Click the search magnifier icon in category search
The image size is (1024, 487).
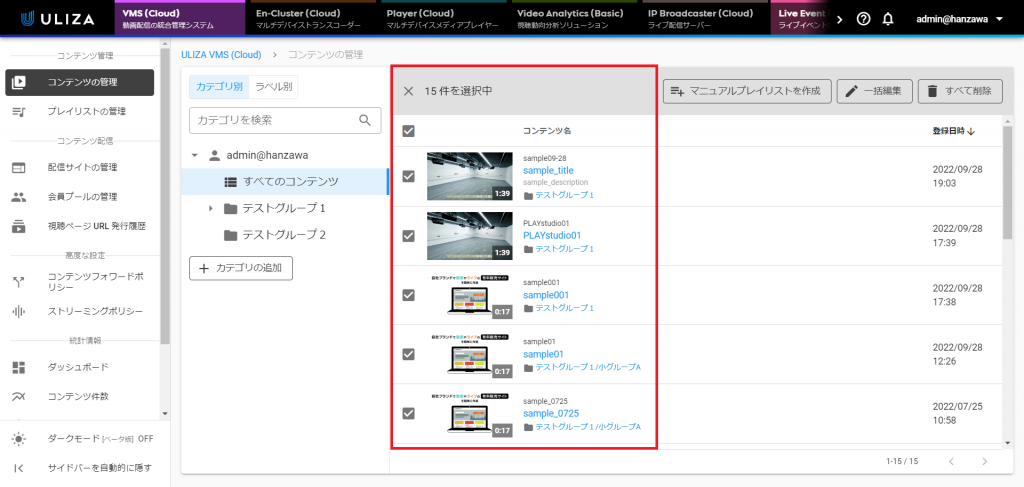pos(366,120)
